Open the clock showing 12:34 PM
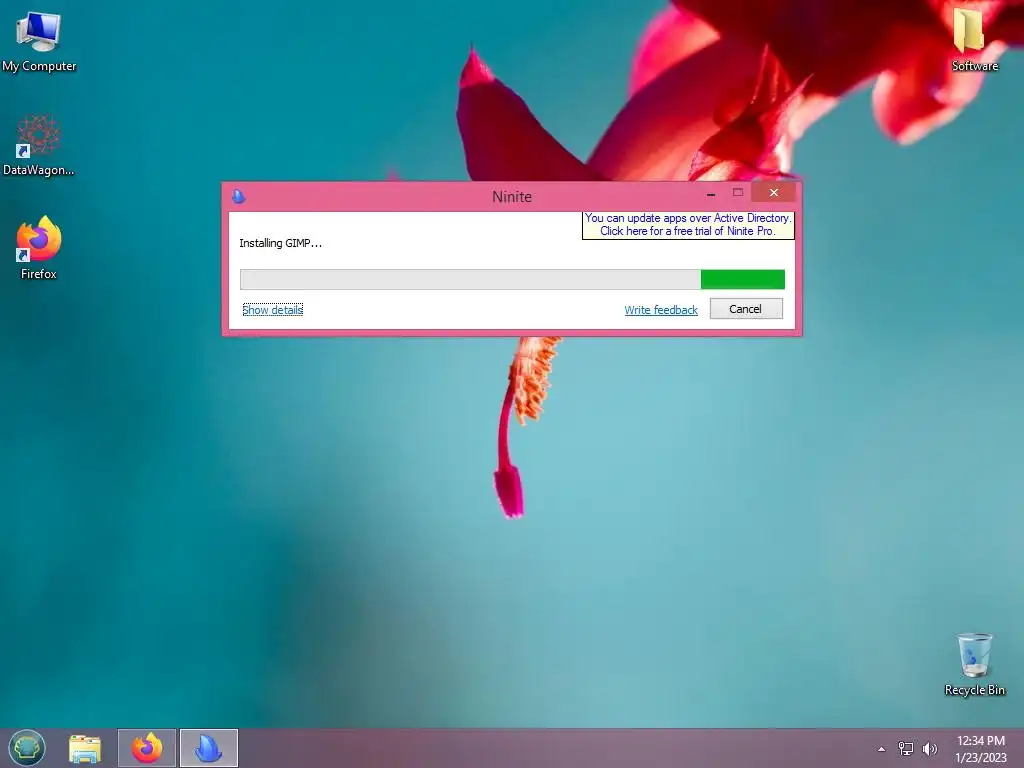The image size is (1024, 768). [x=980, y=749]
